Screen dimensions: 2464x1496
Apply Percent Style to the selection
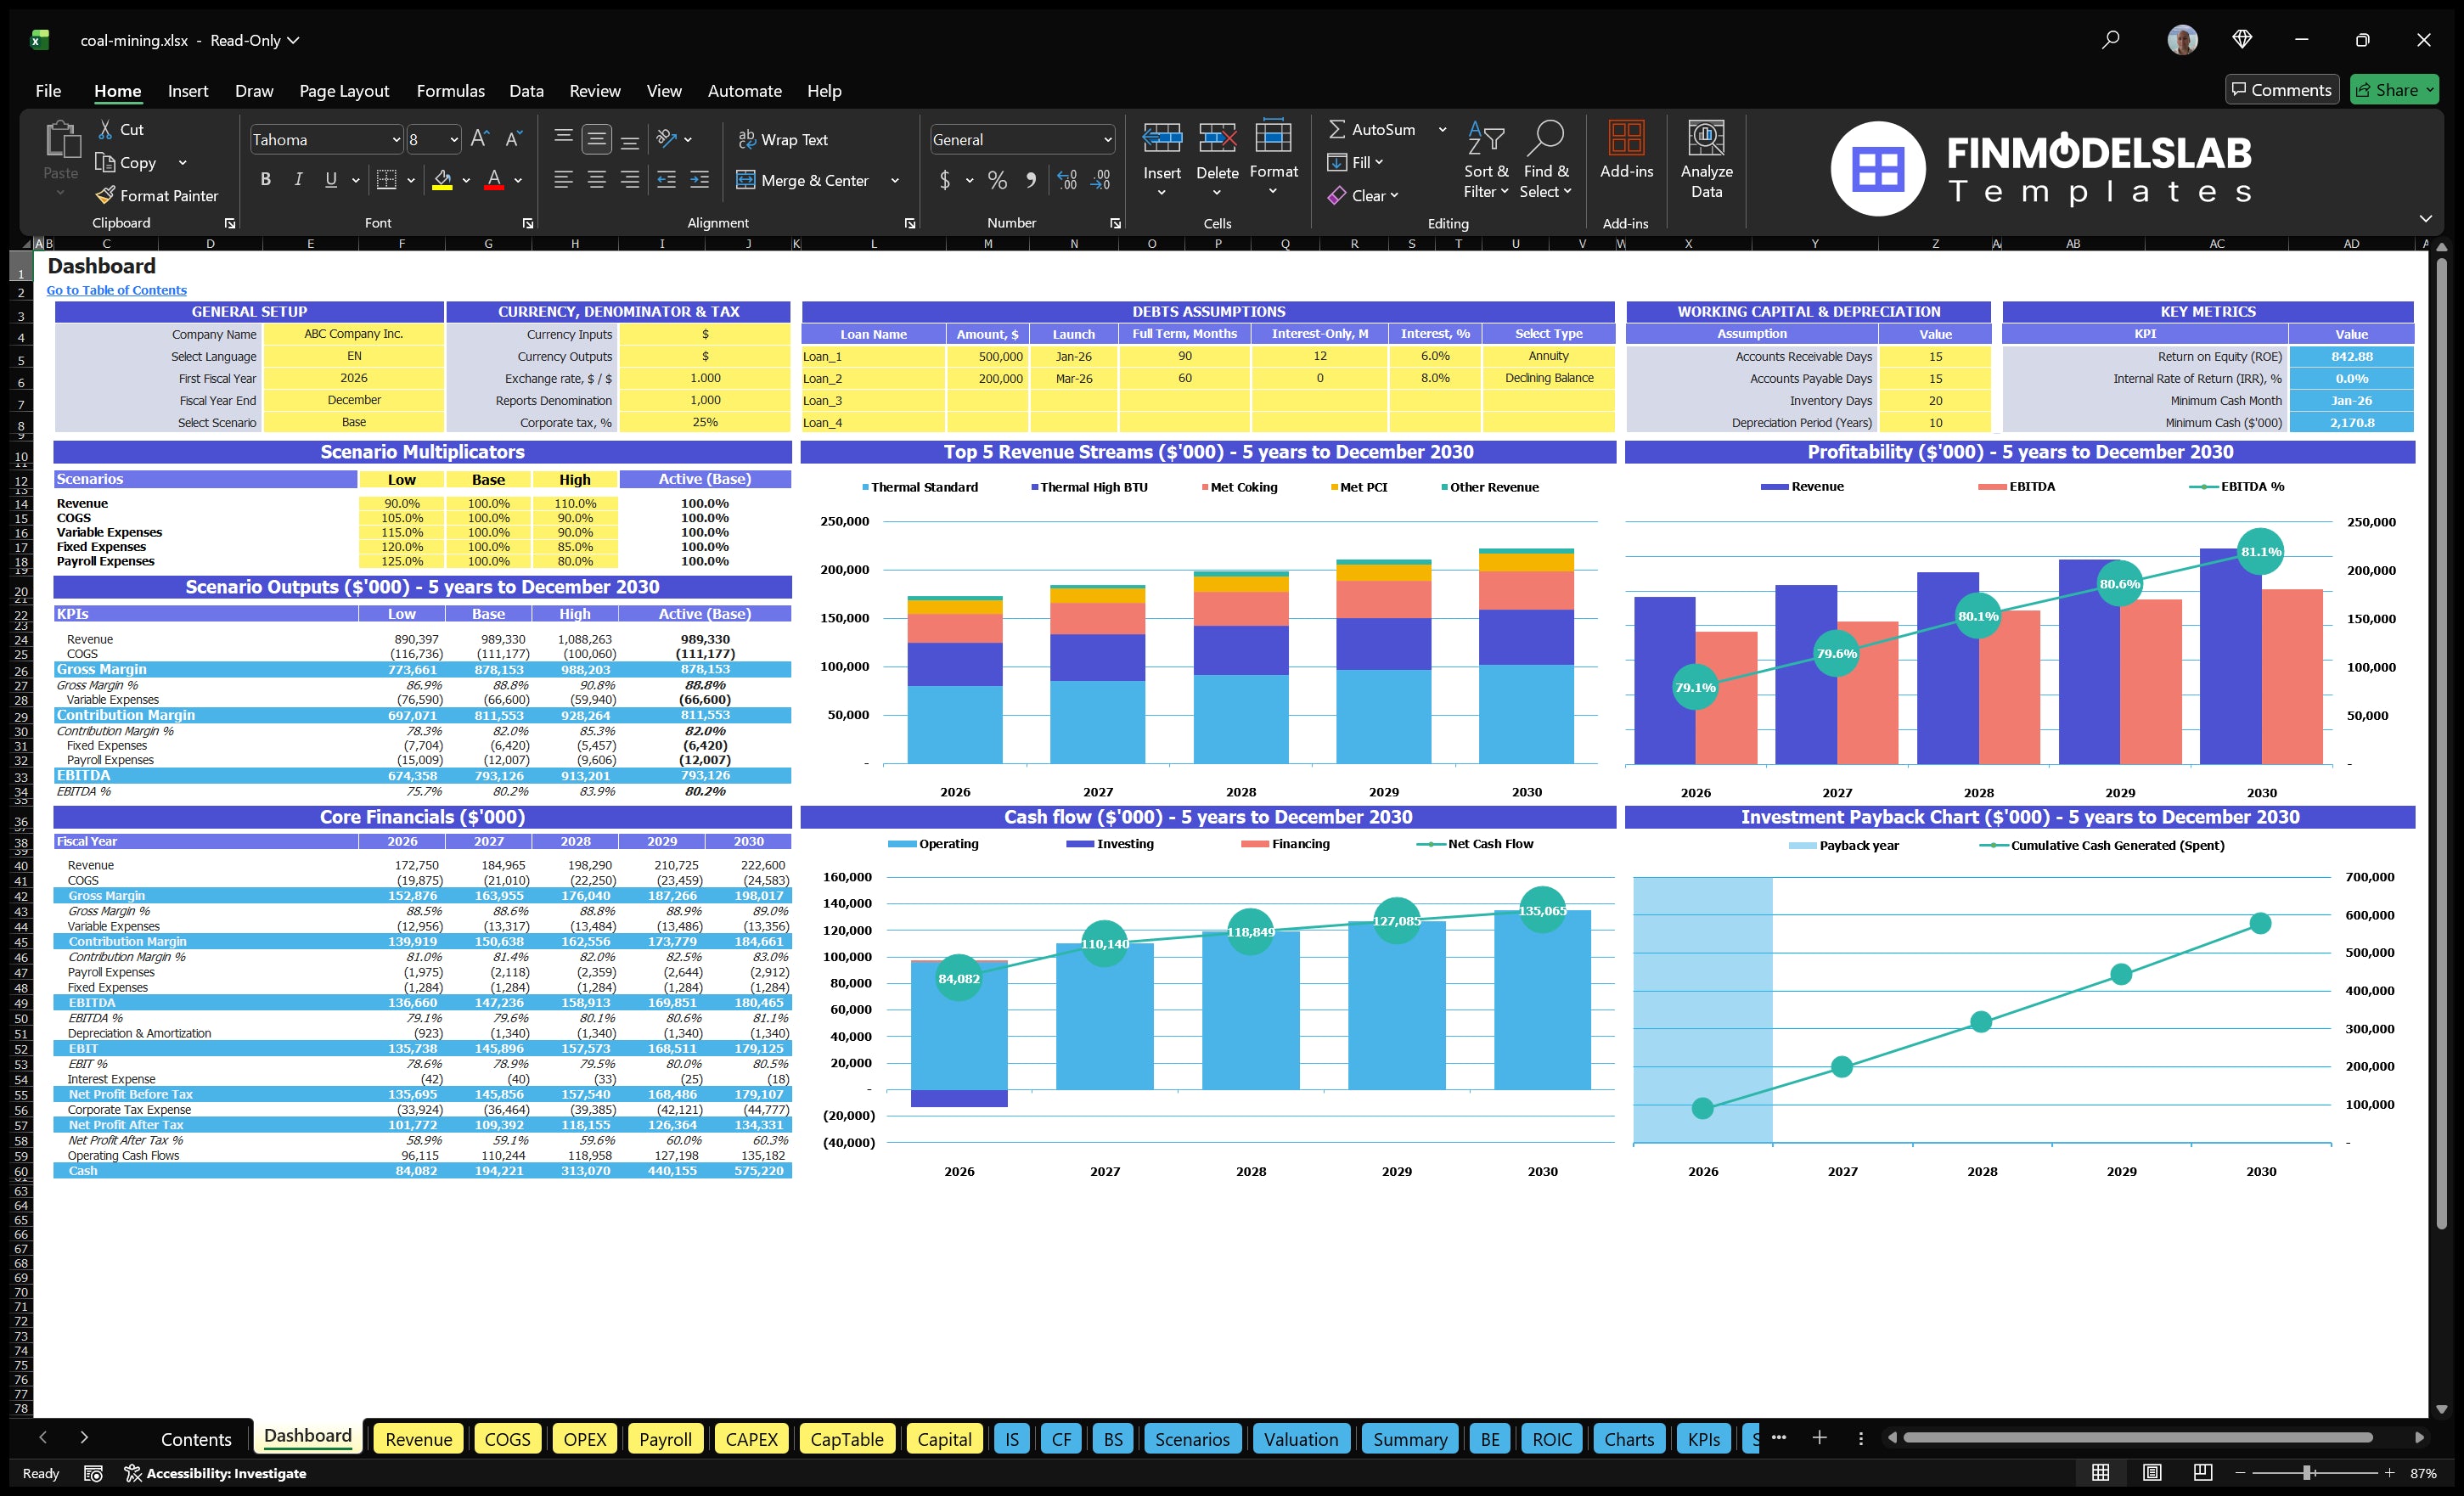click(997, 180)
